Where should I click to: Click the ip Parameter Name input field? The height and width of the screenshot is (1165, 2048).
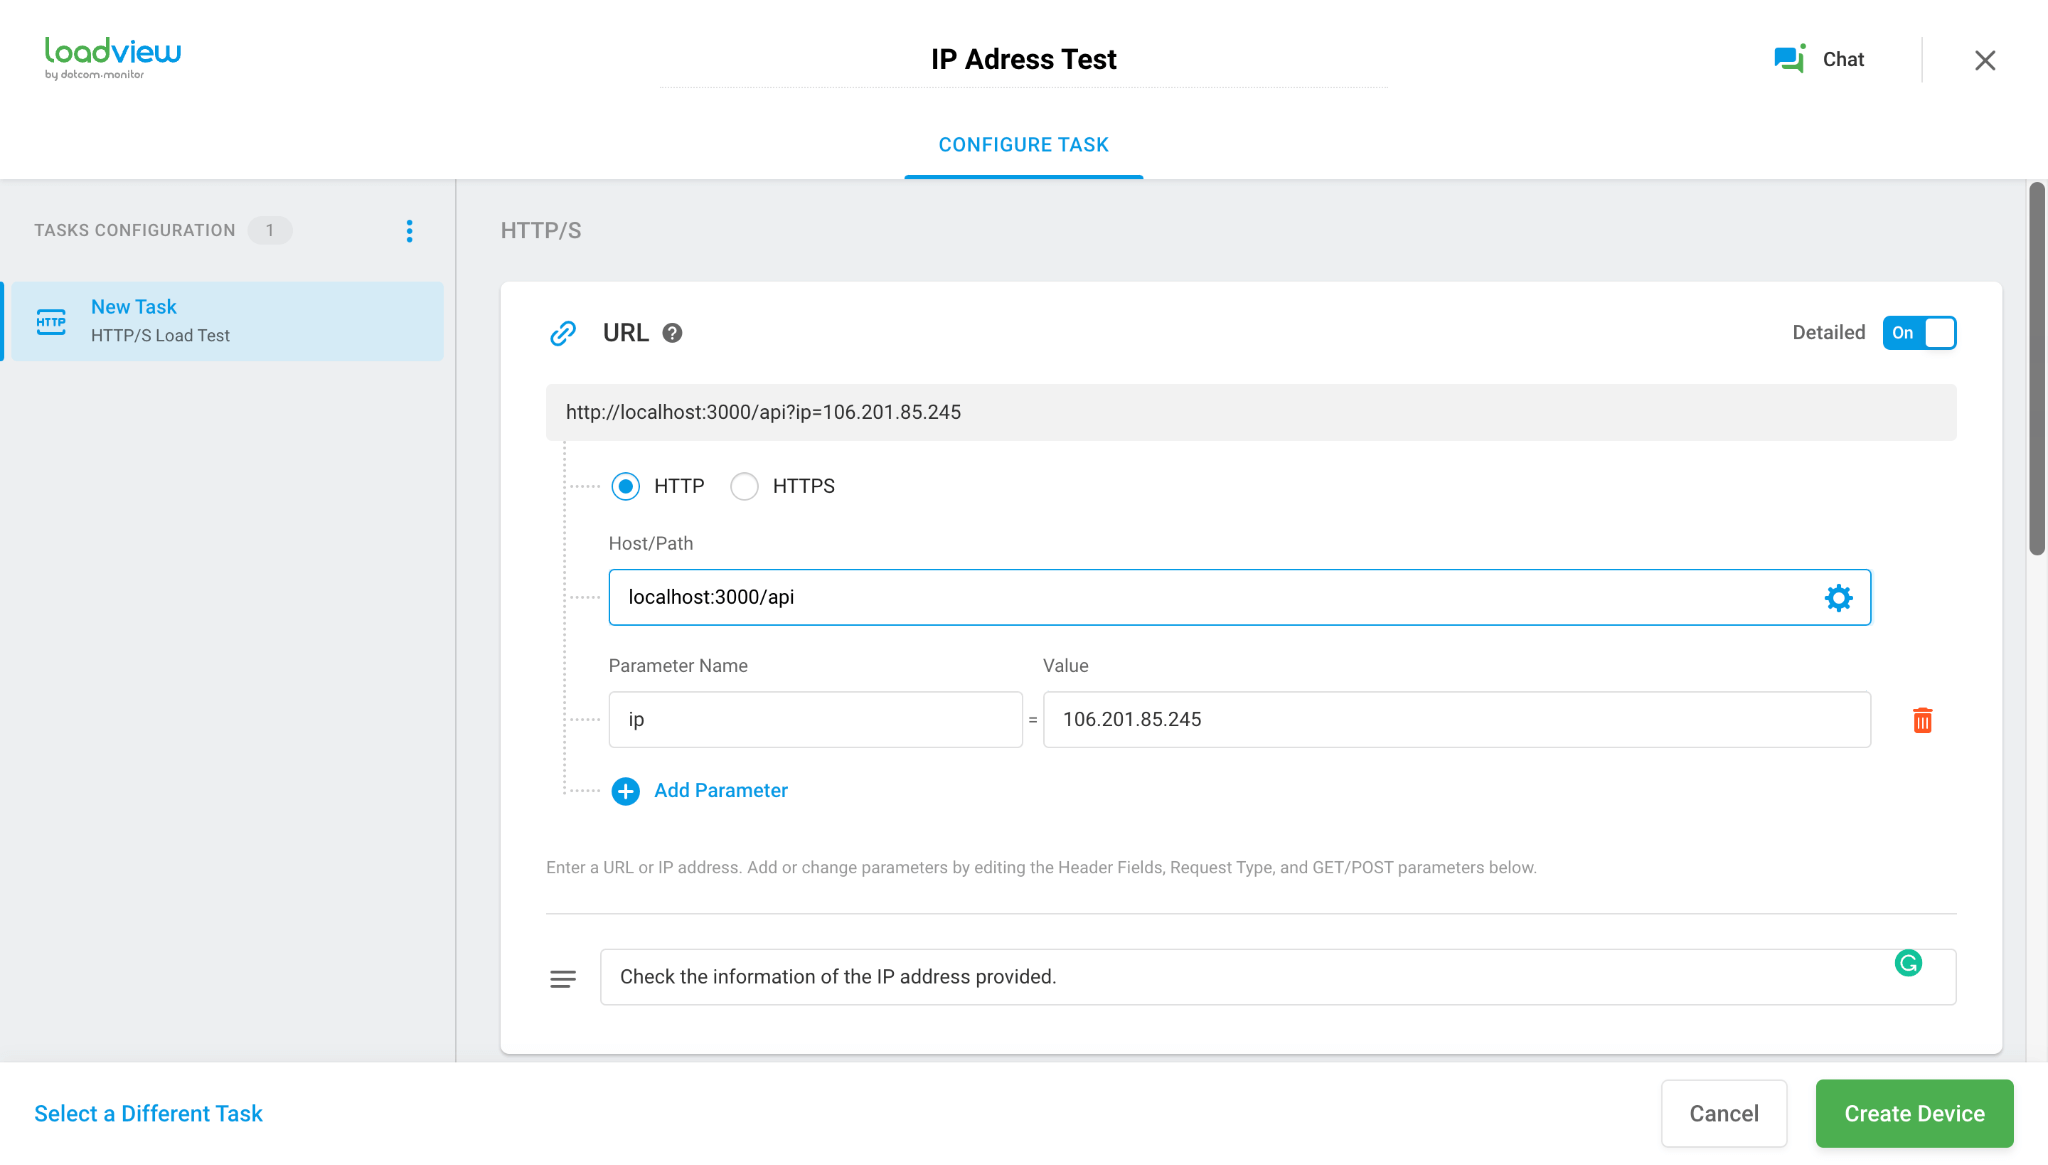814,719
